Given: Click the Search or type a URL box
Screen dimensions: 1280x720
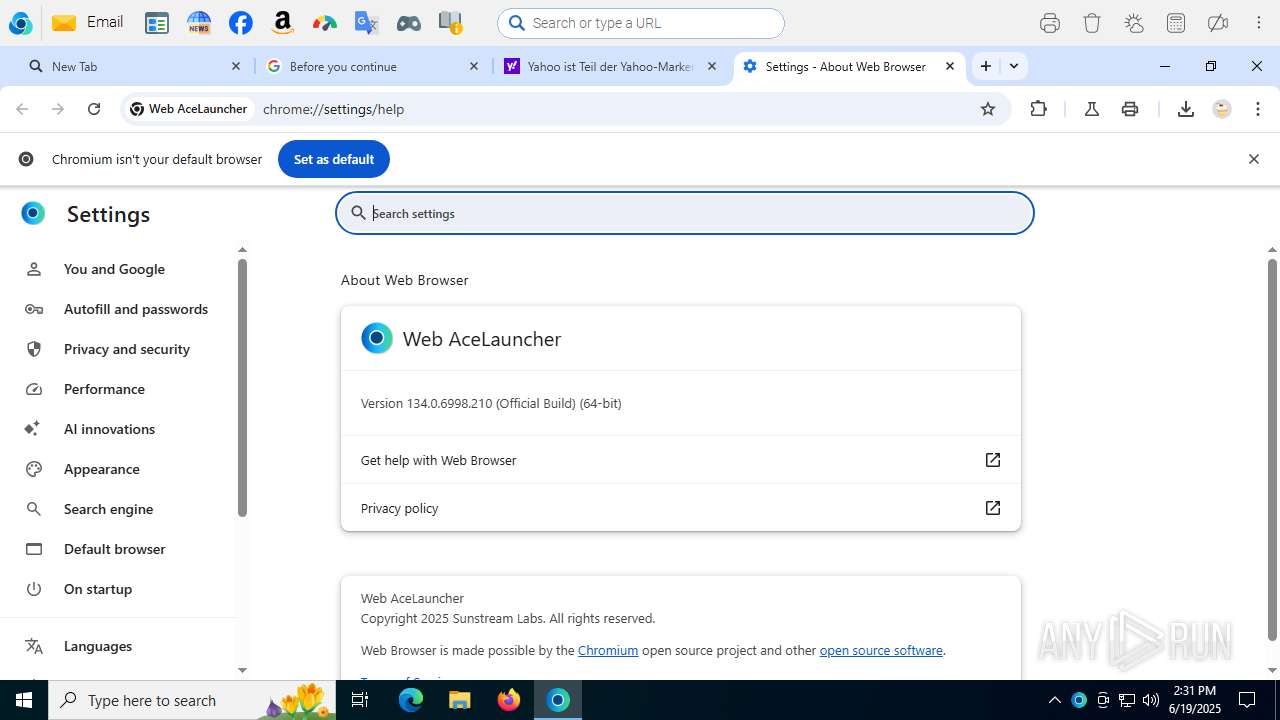Looking at the screenshot, I should click(x=641, y=23).
